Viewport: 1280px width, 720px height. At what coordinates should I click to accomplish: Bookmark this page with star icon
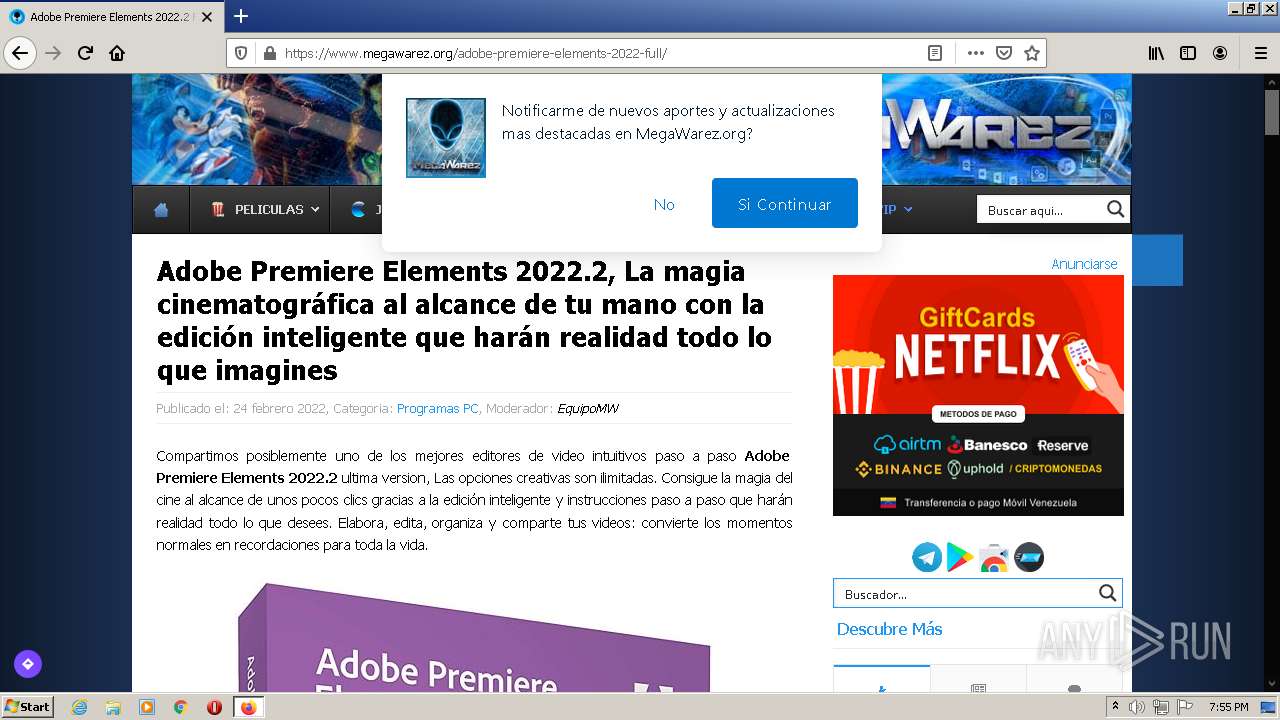click(x=1032, y=53)
